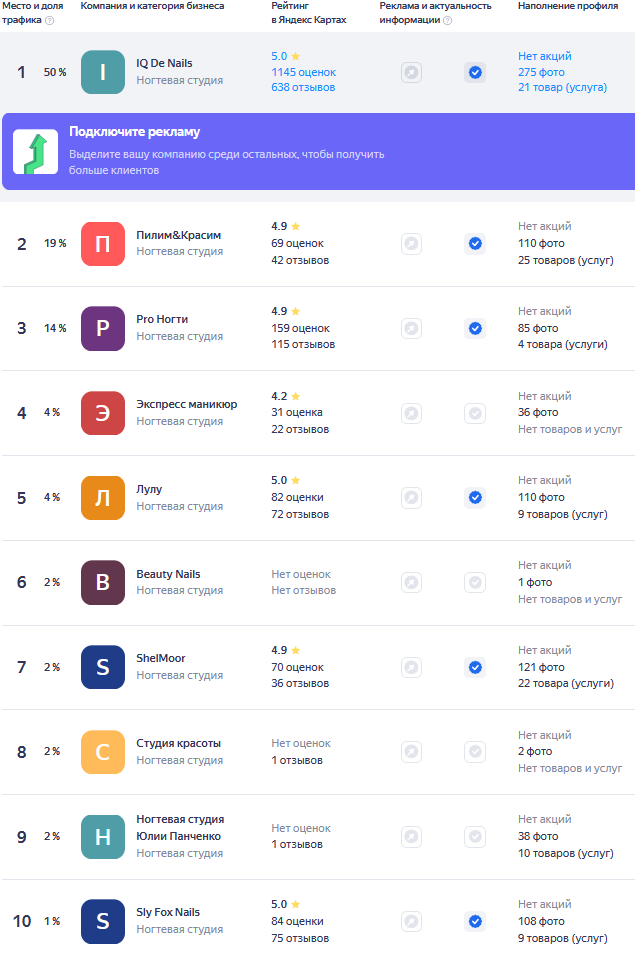Open the 'Подключите рекламу' banner
Image resolution: width=635 pixels, height=960 pixels.
[318, 151]
